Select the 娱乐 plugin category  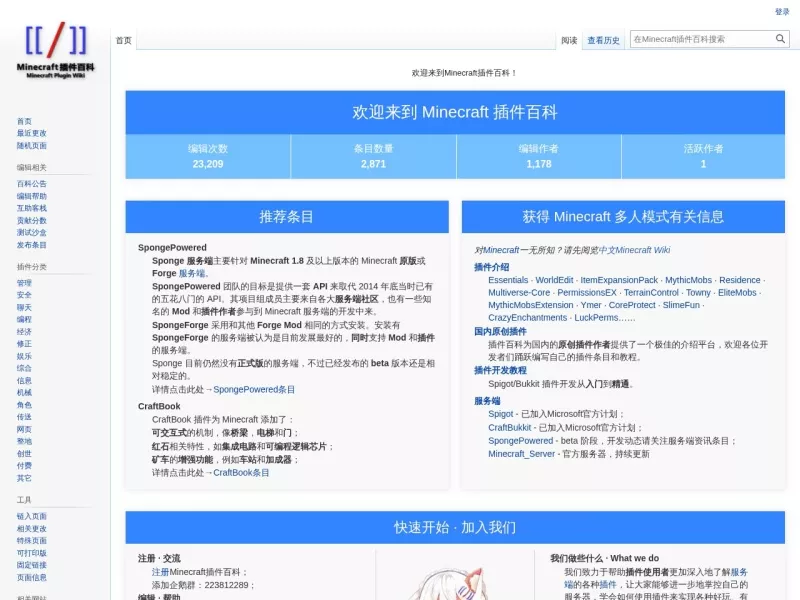(24, 356)
